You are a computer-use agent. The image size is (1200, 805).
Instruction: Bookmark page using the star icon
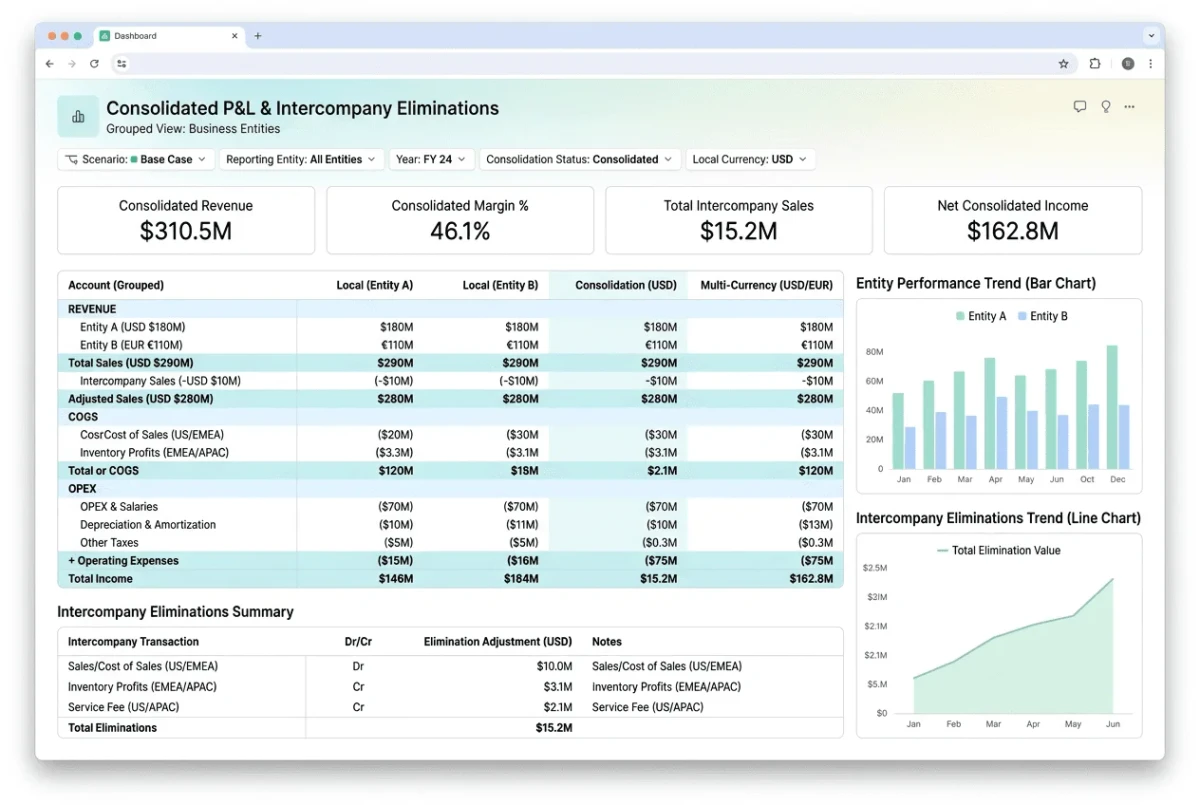click(1063, 63)
